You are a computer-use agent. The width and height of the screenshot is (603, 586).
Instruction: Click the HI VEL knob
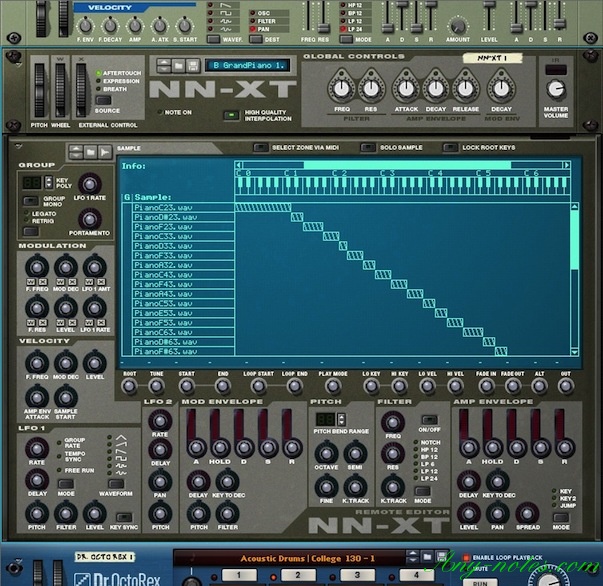[455, 386]
